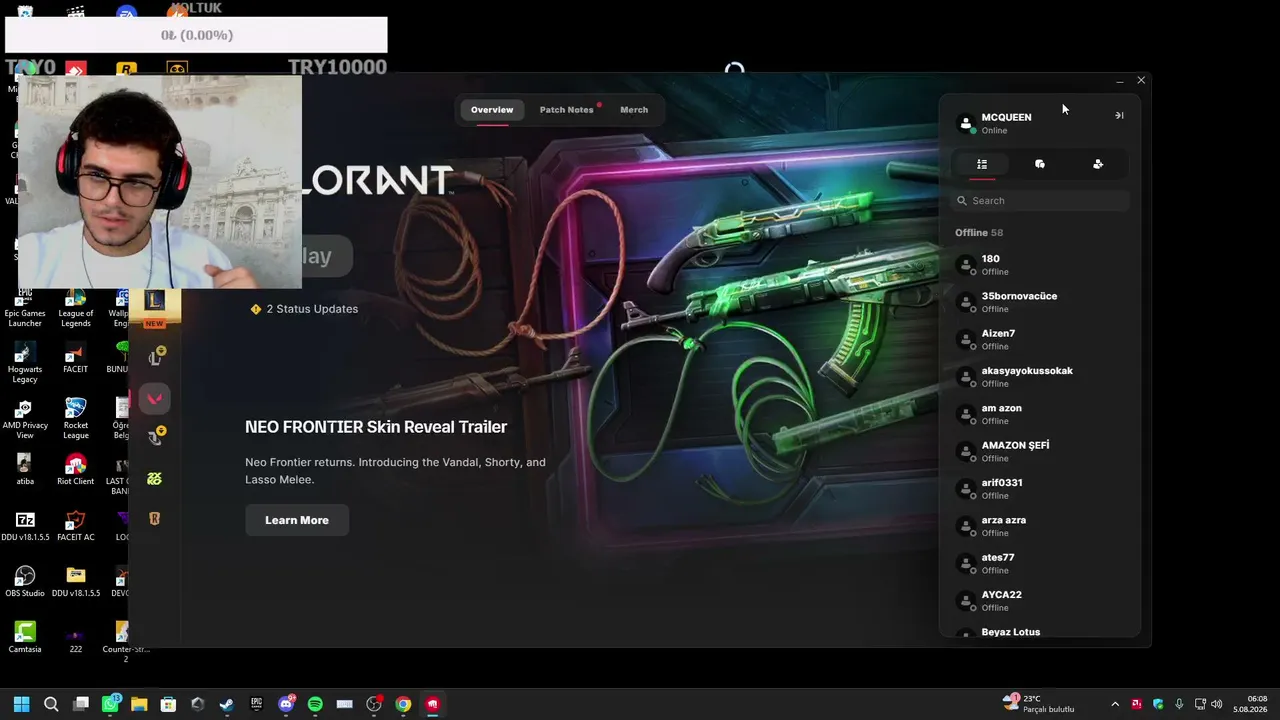Open the DDU v18.1.5.5 folder icon
Image resolution: width=1280 pixels, height=720 pixels.
tap(75, 582)
